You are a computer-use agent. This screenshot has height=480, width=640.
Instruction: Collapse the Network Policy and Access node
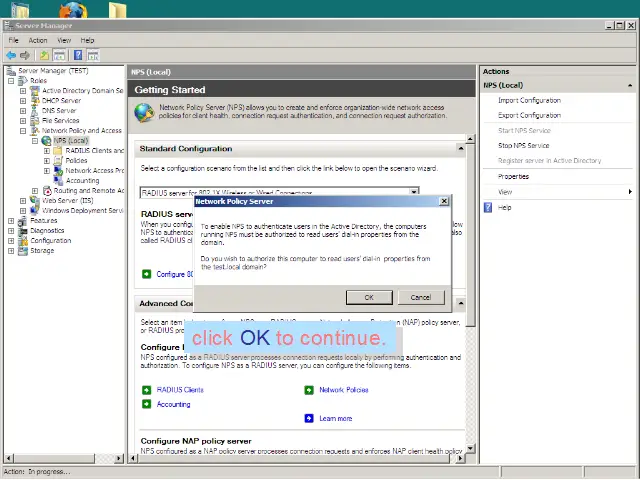point(23,131)
